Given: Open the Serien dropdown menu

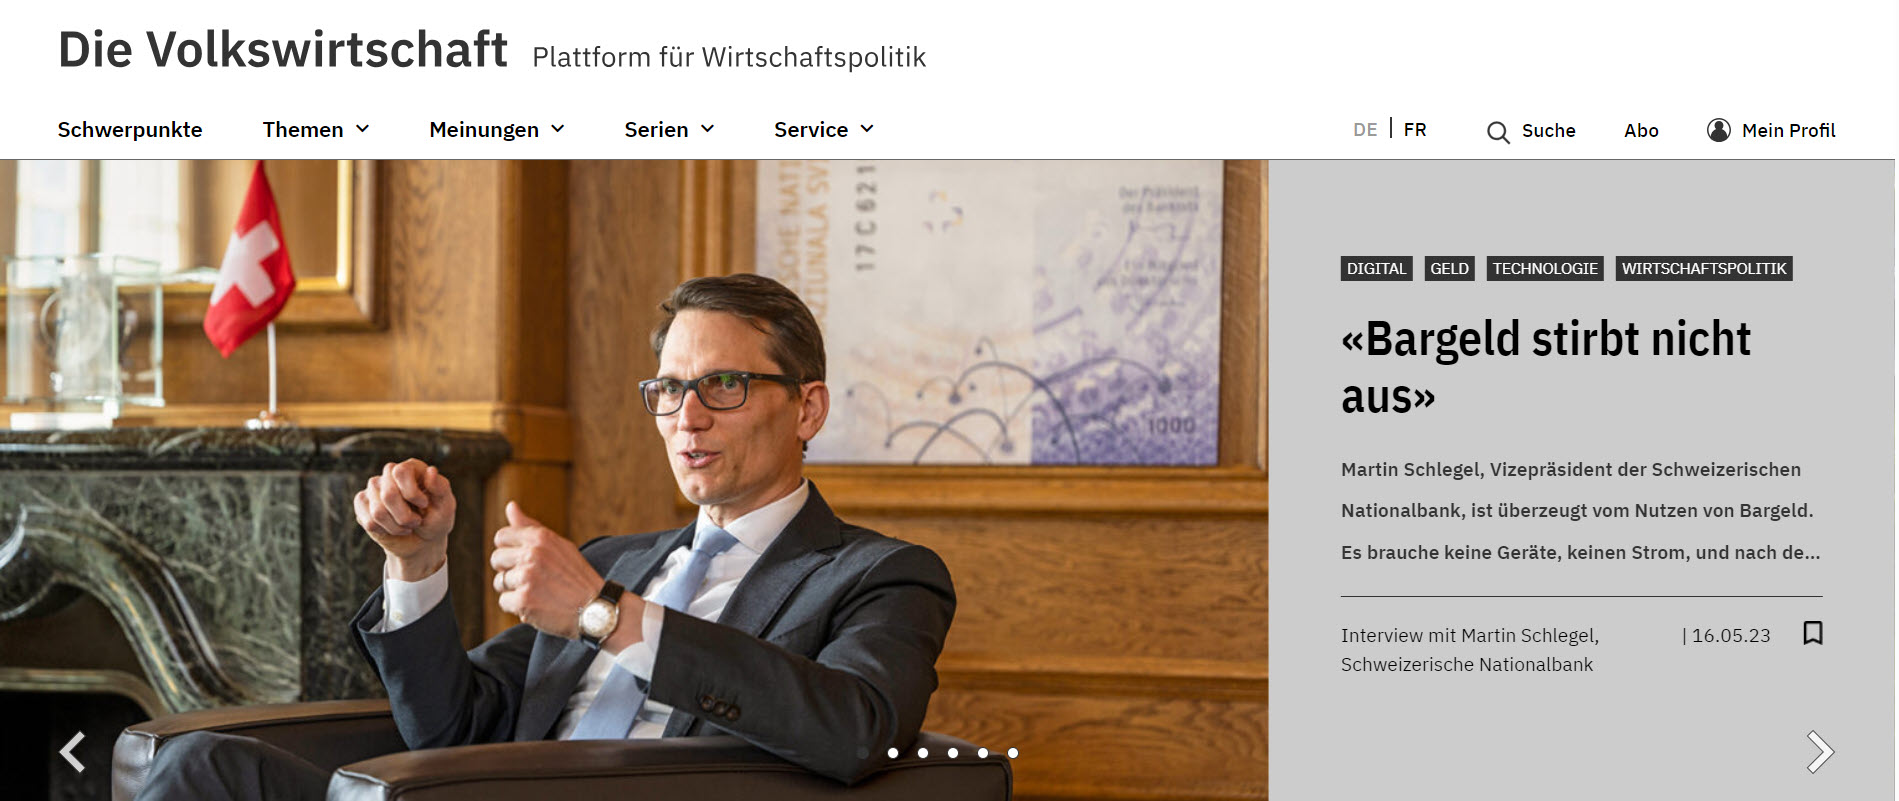Looking at the screenshot, I should point(669,130).
